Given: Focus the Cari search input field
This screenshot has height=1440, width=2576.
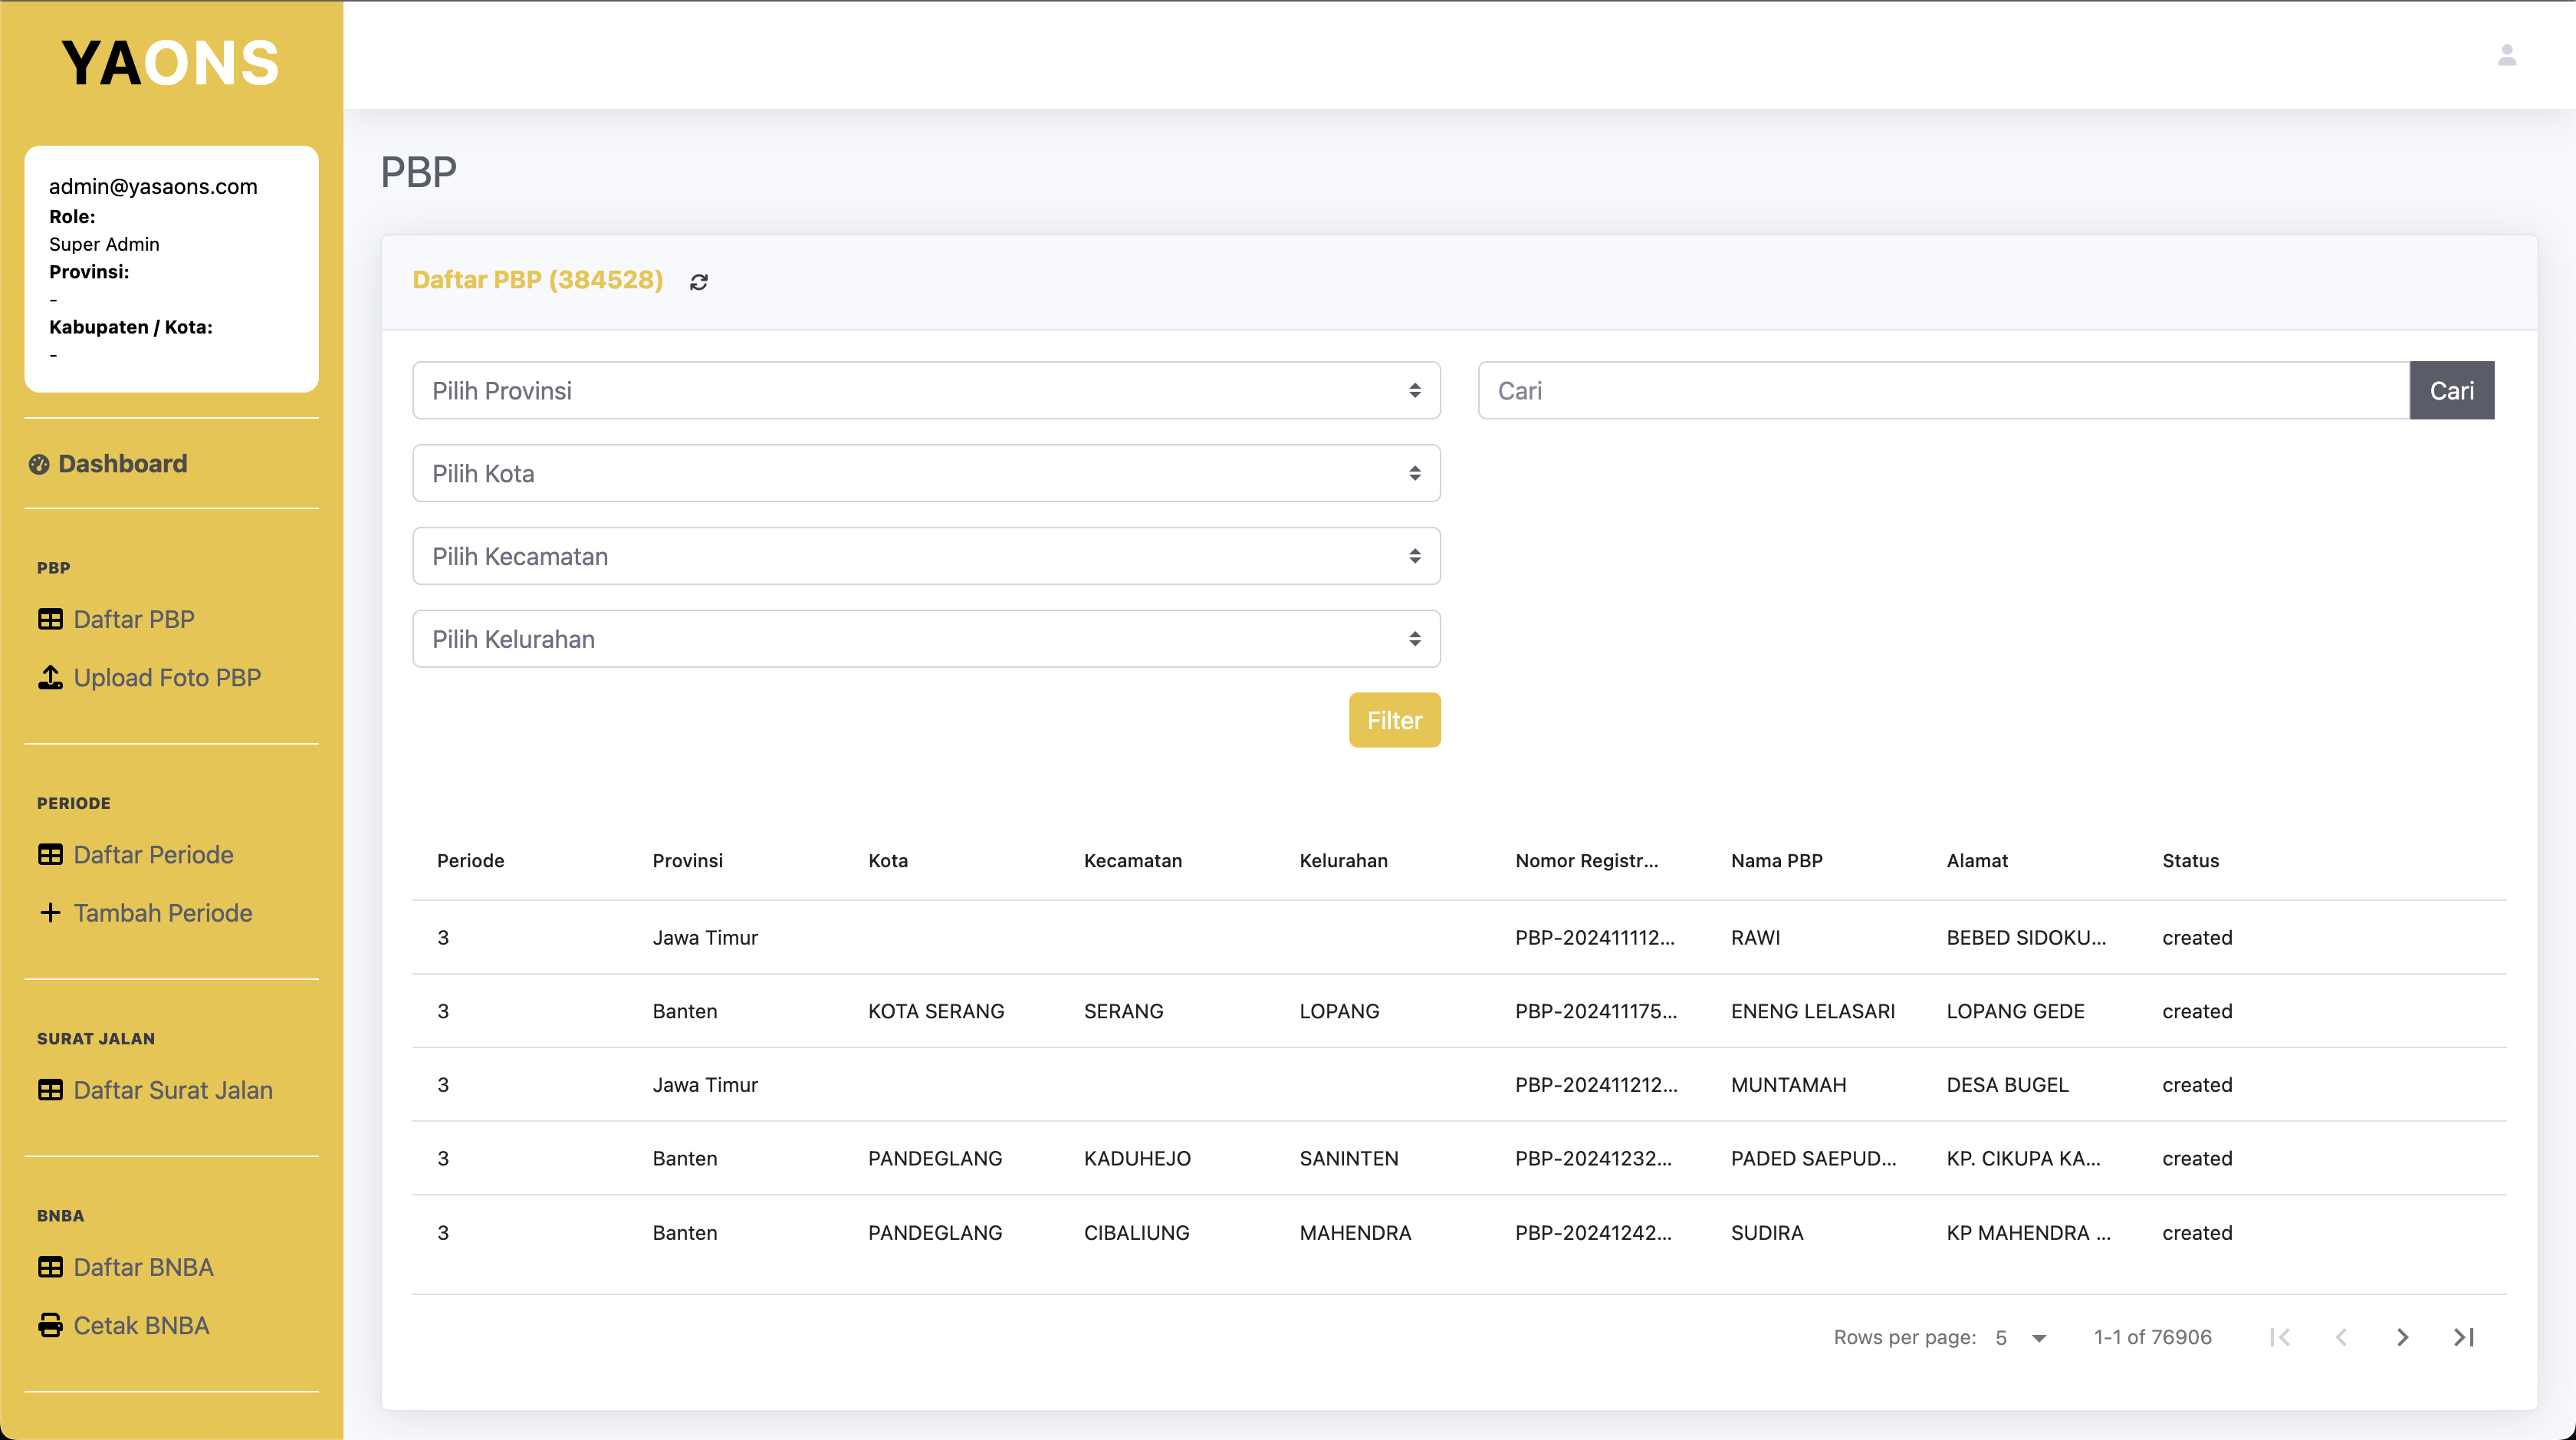Looking at the screenshot, I should click(x=1943, y=390).
